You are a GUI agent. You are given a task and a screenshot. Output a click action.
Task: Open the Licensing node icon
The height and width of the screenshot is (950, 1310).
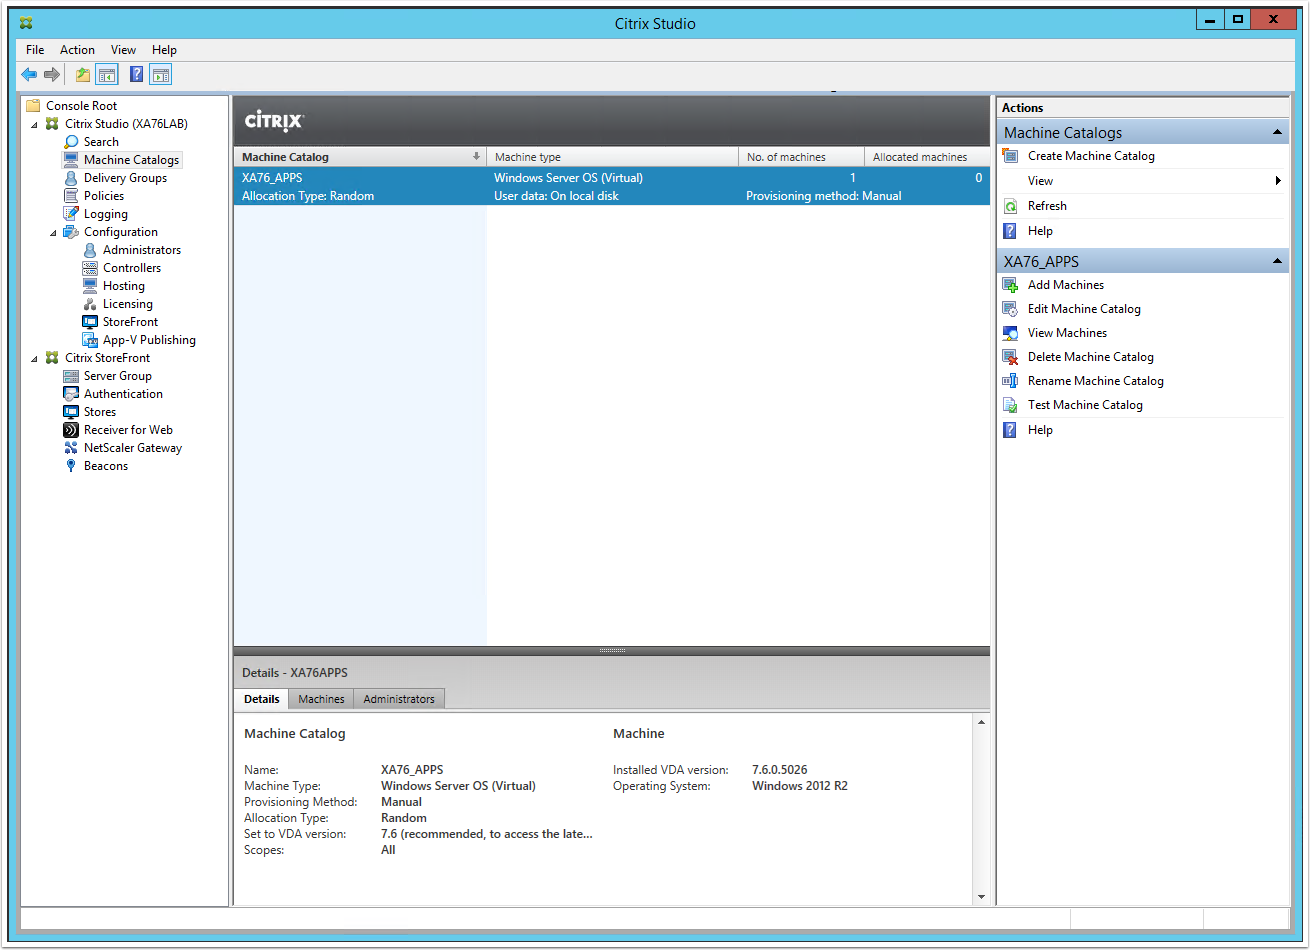coord(90,304)
